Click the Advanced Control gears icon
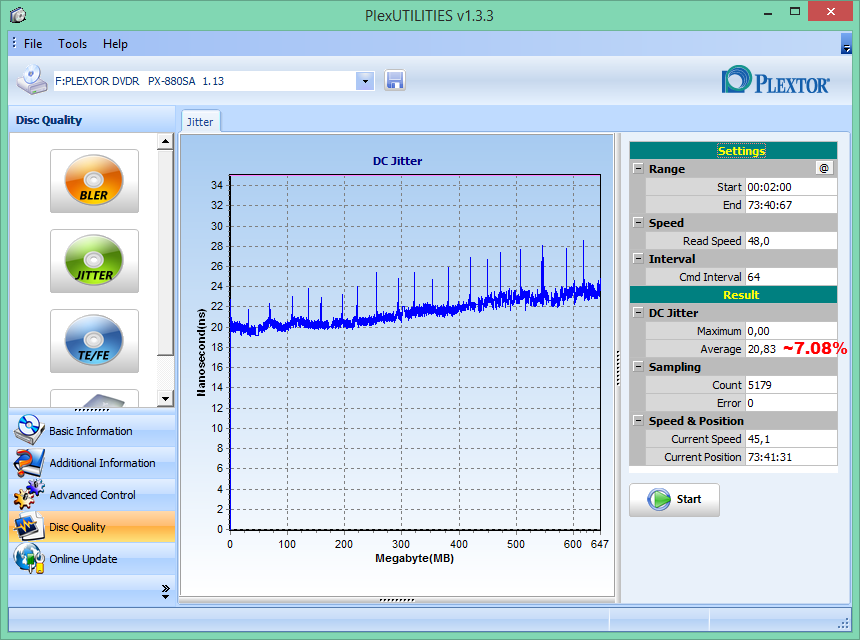This screenshot has width=860, height=640. [29, 494]
